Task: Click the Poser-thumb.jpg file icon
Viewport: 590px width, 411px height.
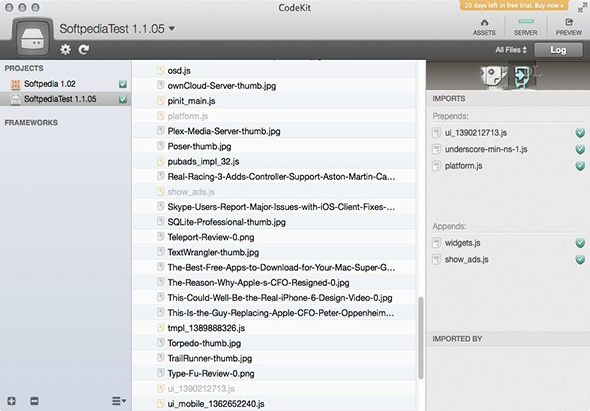Action: click(161, 146)
